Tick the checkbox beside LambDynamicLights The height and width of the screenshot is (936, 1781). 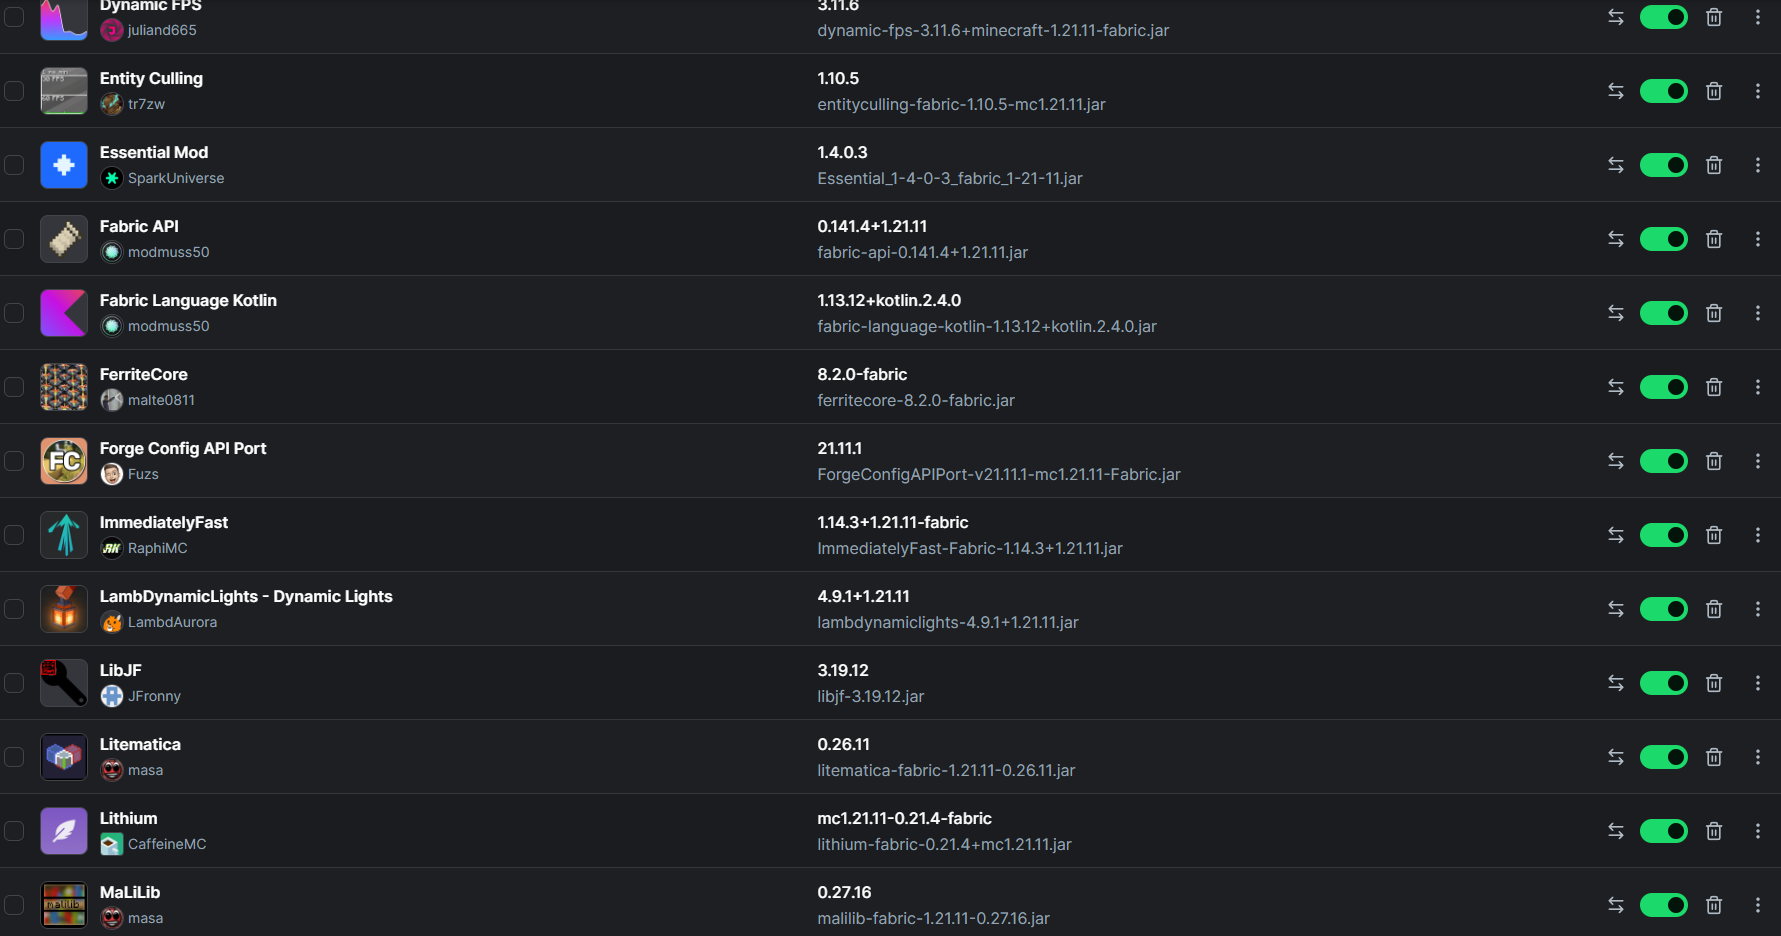(x=14, y=609)
